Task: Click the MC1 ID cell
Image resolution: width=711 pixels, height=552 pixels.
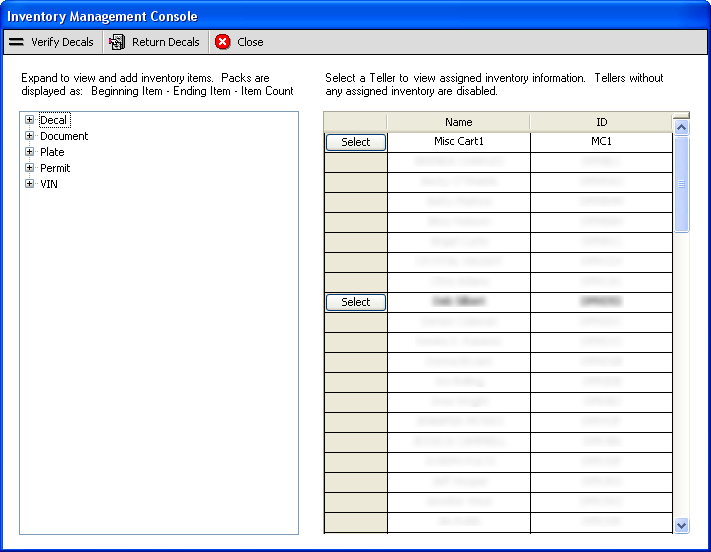Action: (x=601, y=142)
